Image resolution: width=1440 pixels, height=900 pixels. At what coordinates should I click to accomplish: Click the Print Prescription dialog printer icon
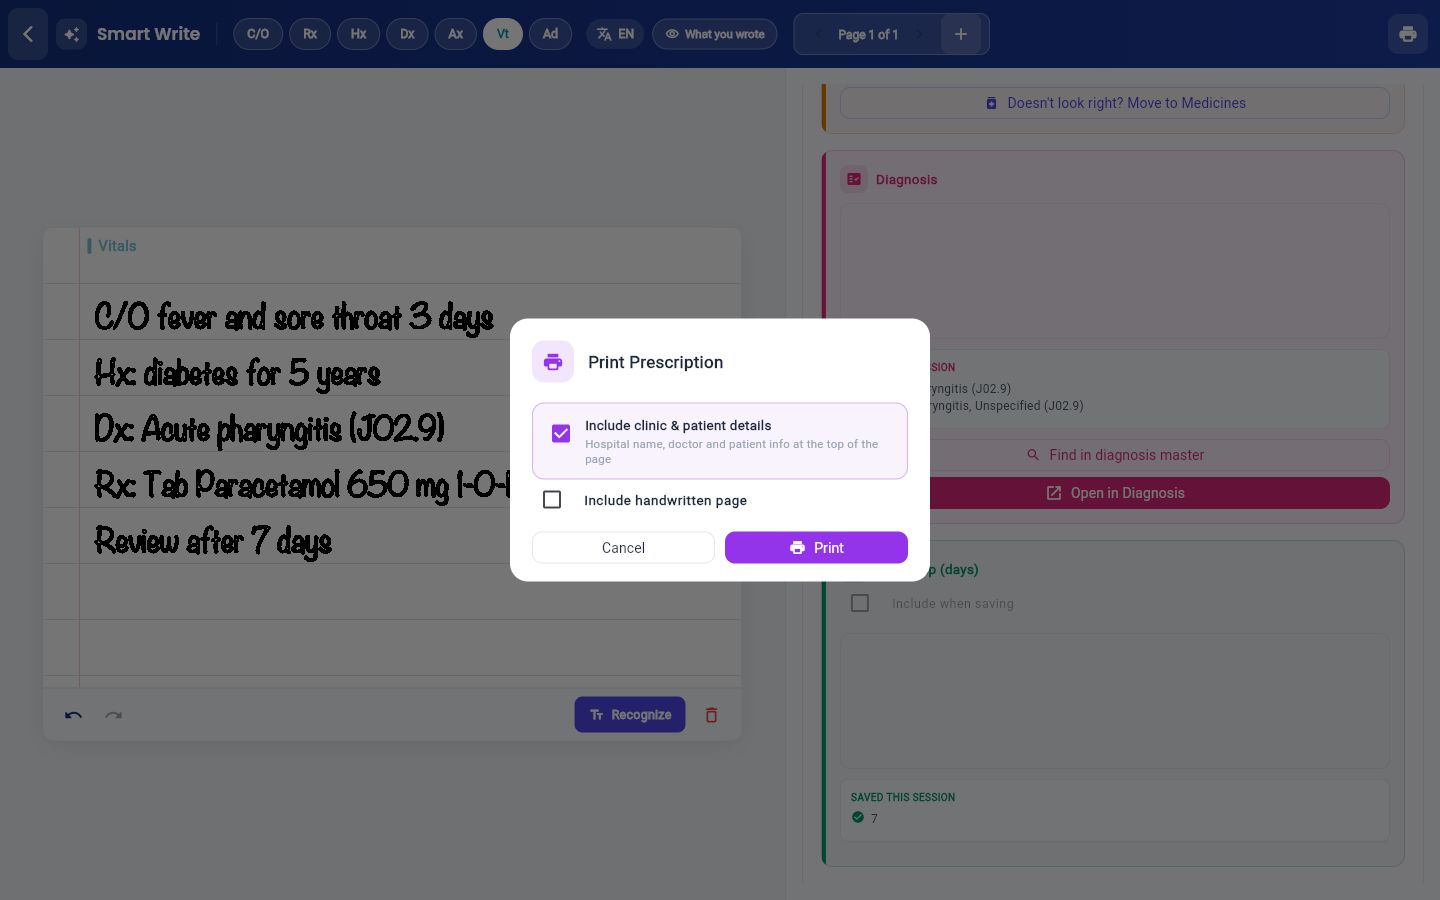553,362
